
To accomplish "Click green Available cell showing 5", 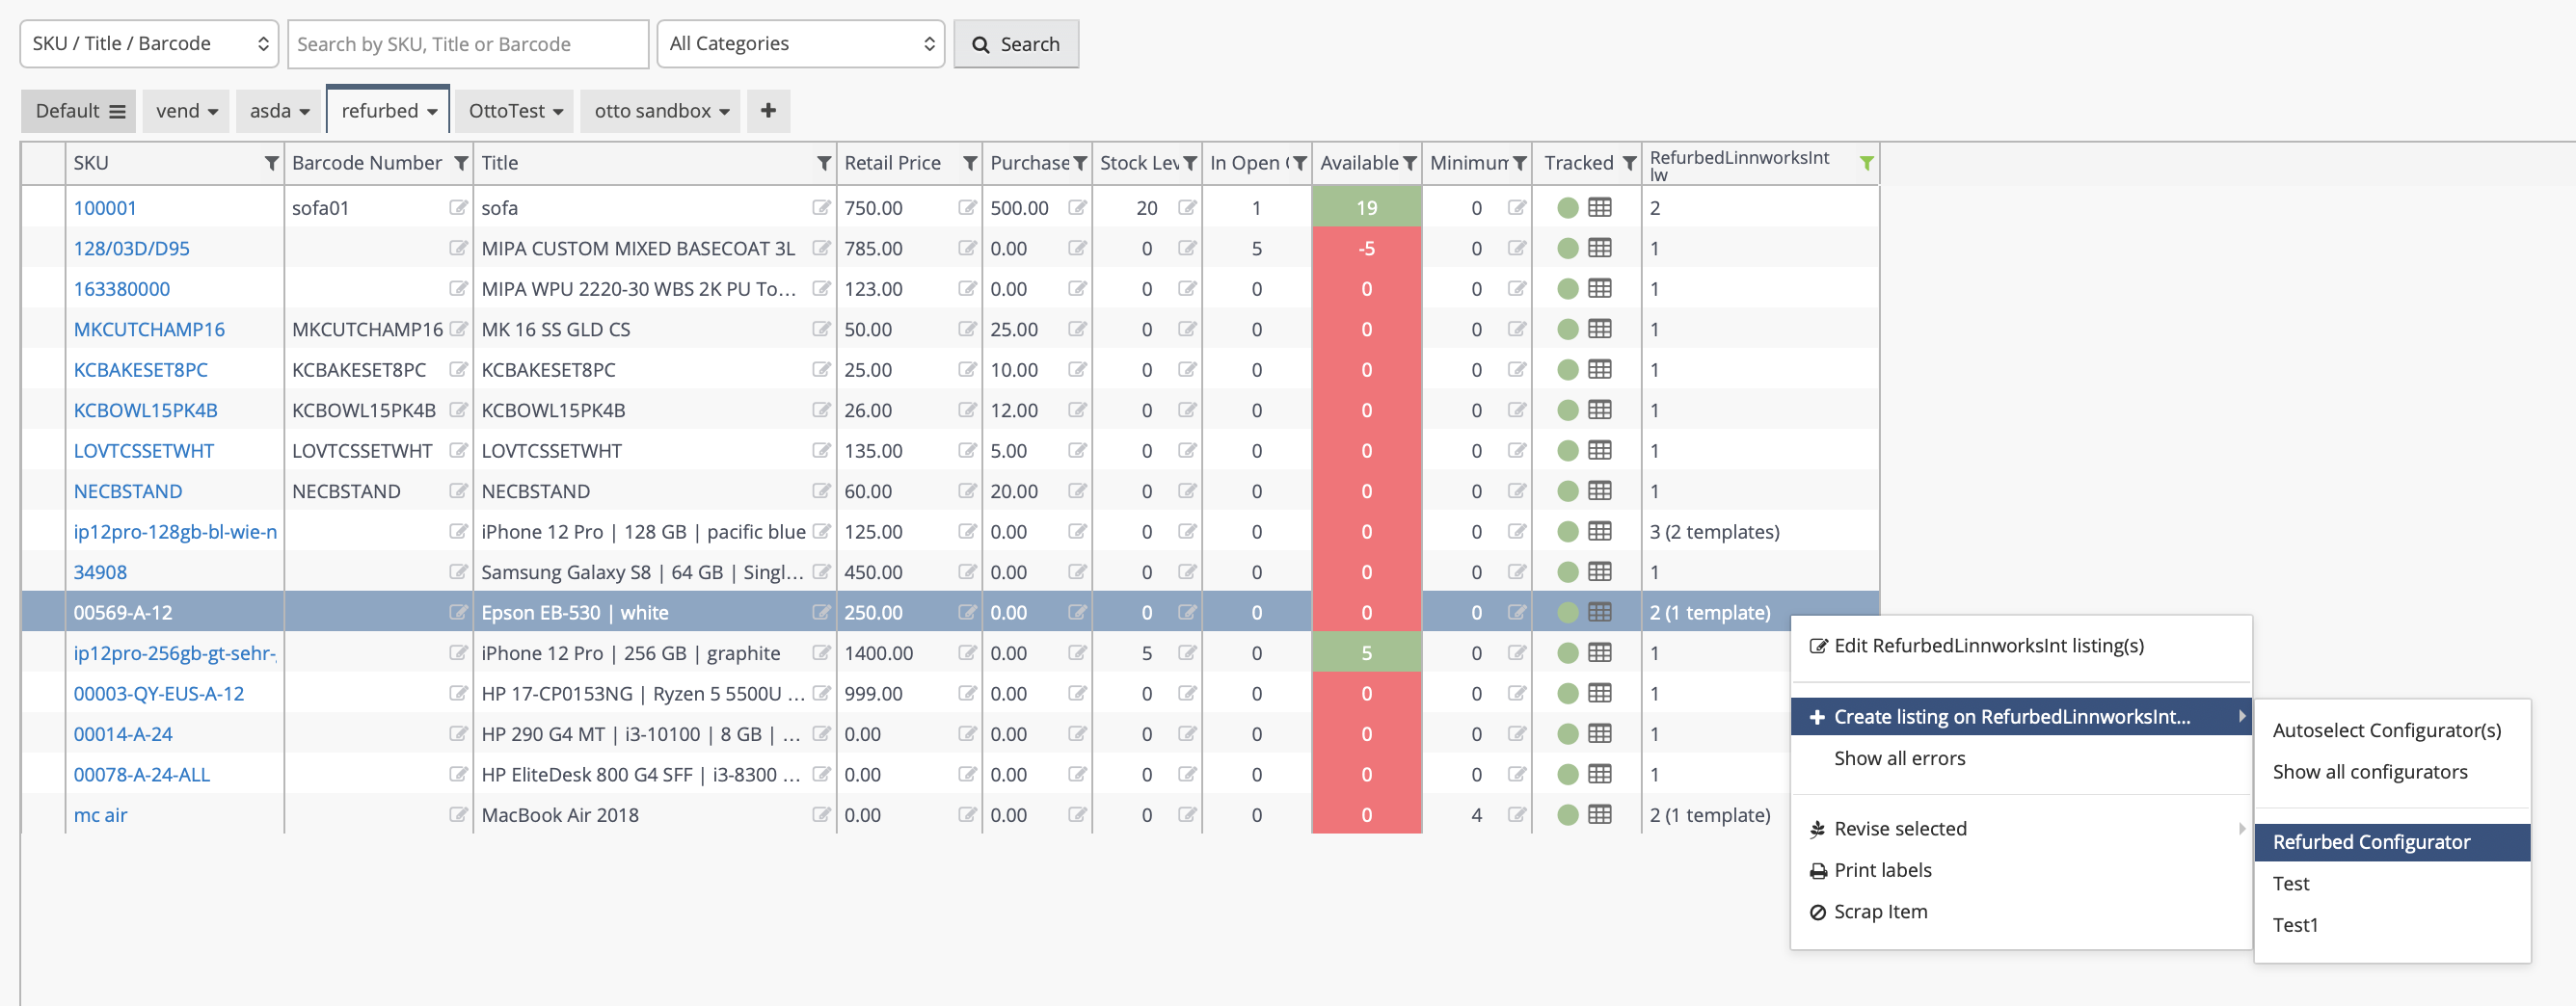I will point(1366,653).
